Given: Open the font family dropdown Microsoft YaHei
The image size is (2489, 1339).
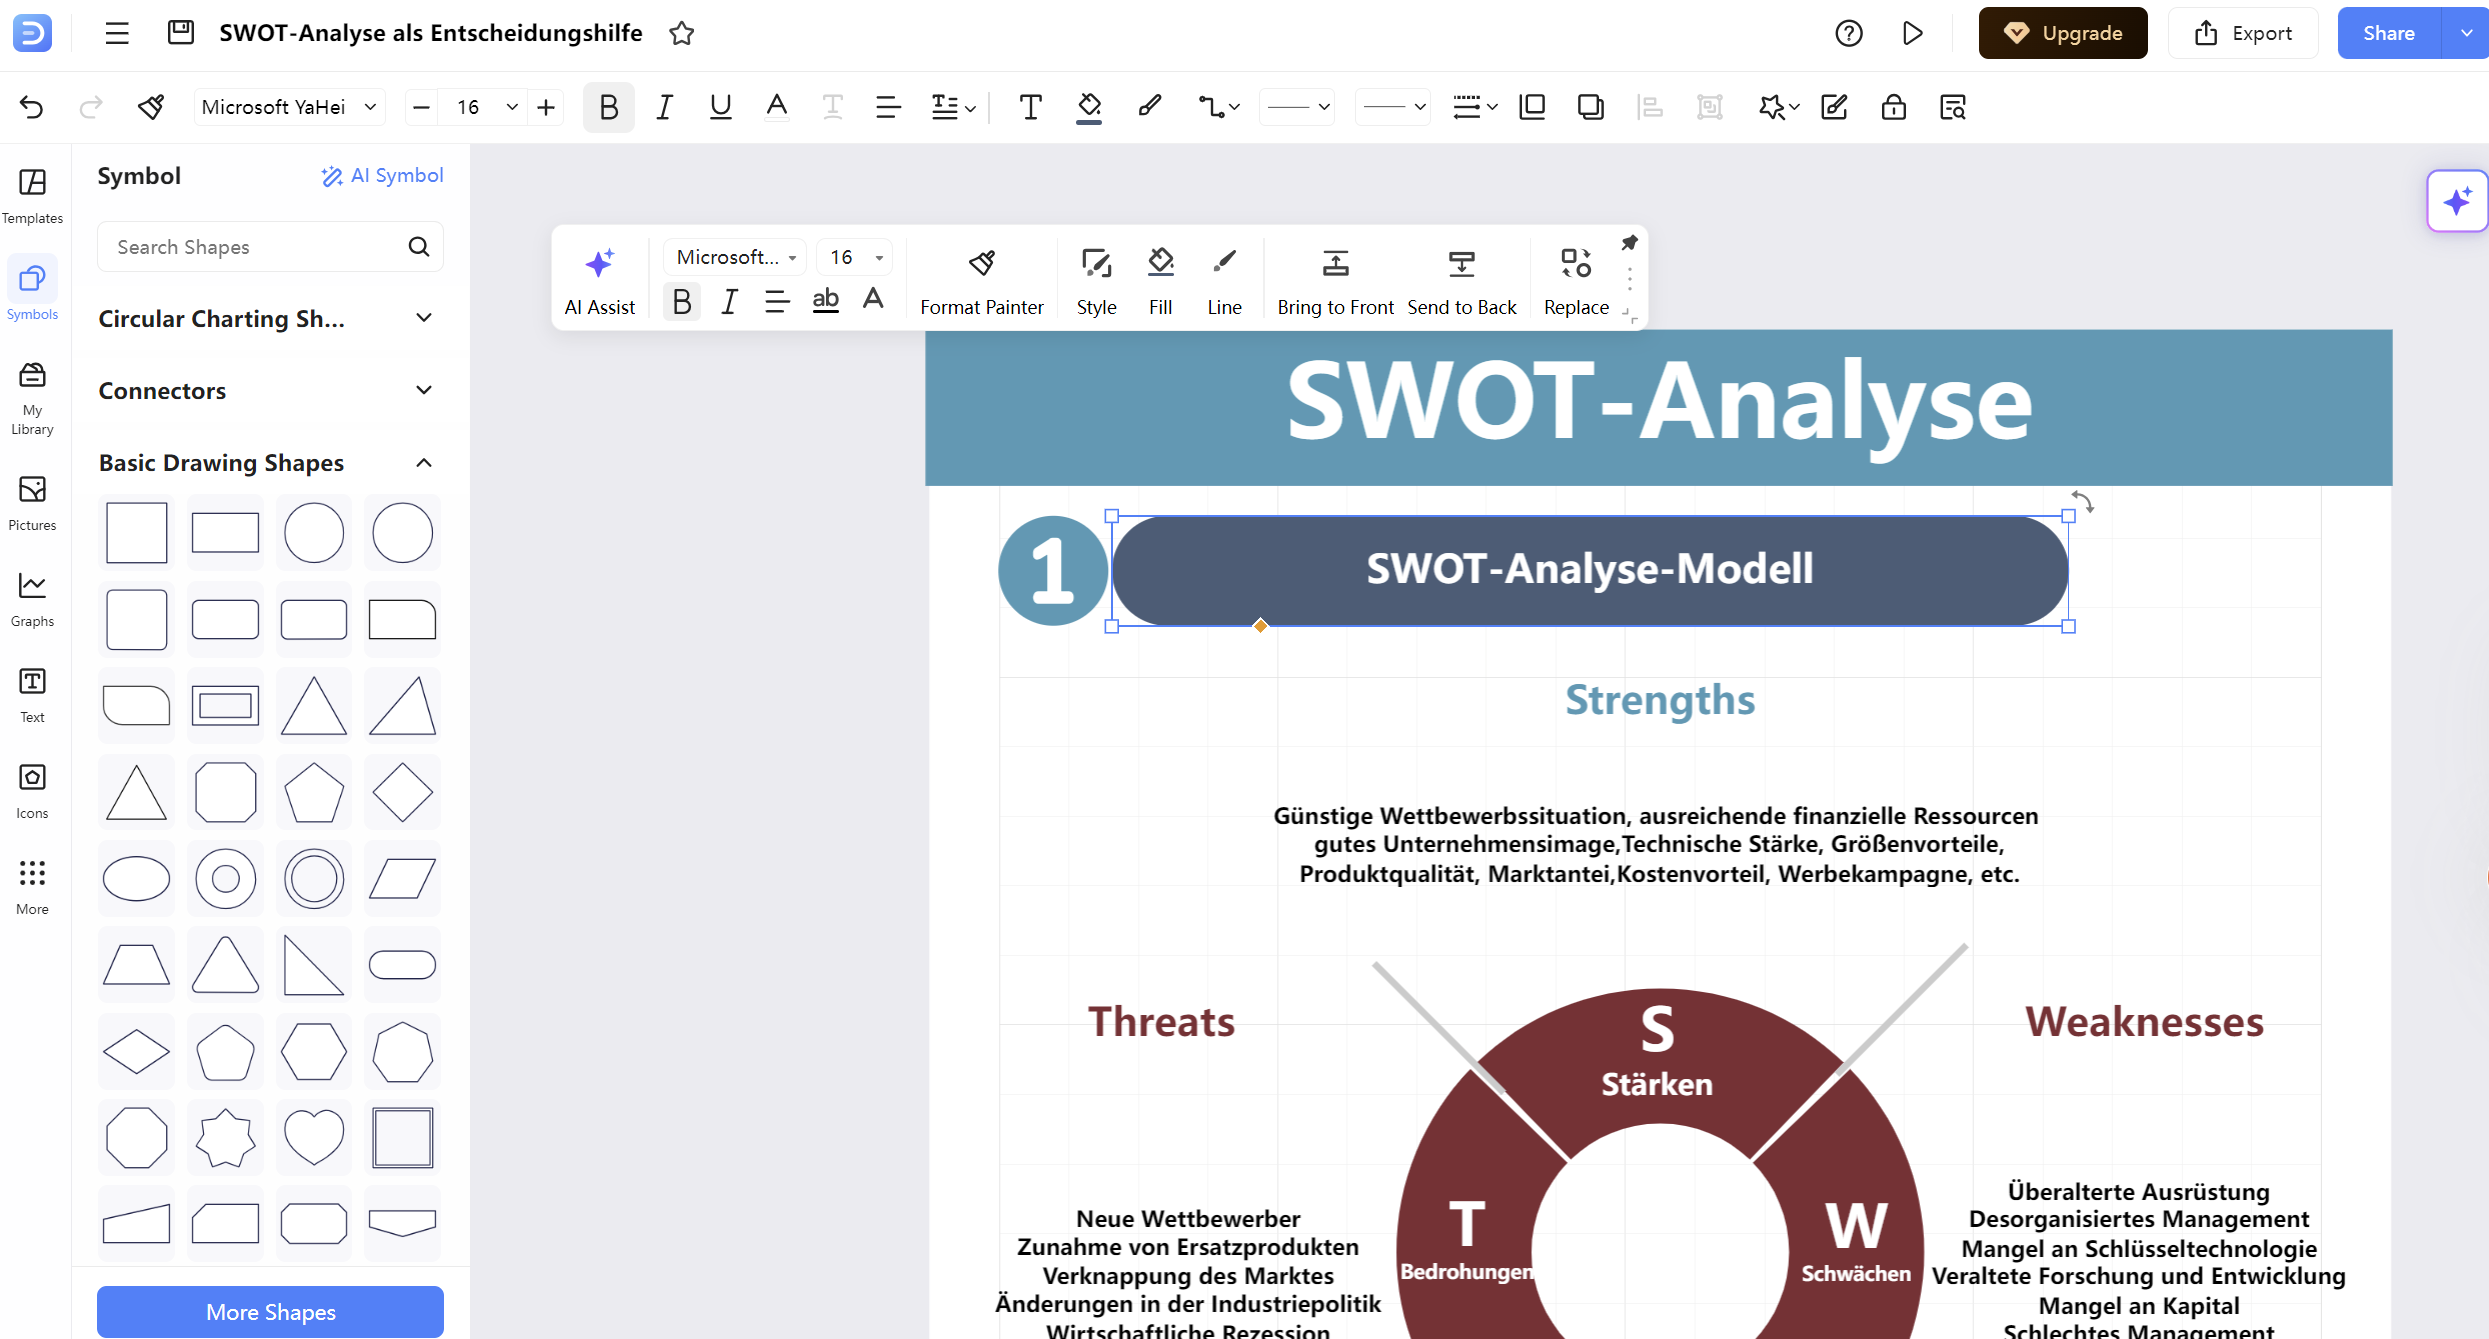Looking at the screenshot, I should coord(289,107).
